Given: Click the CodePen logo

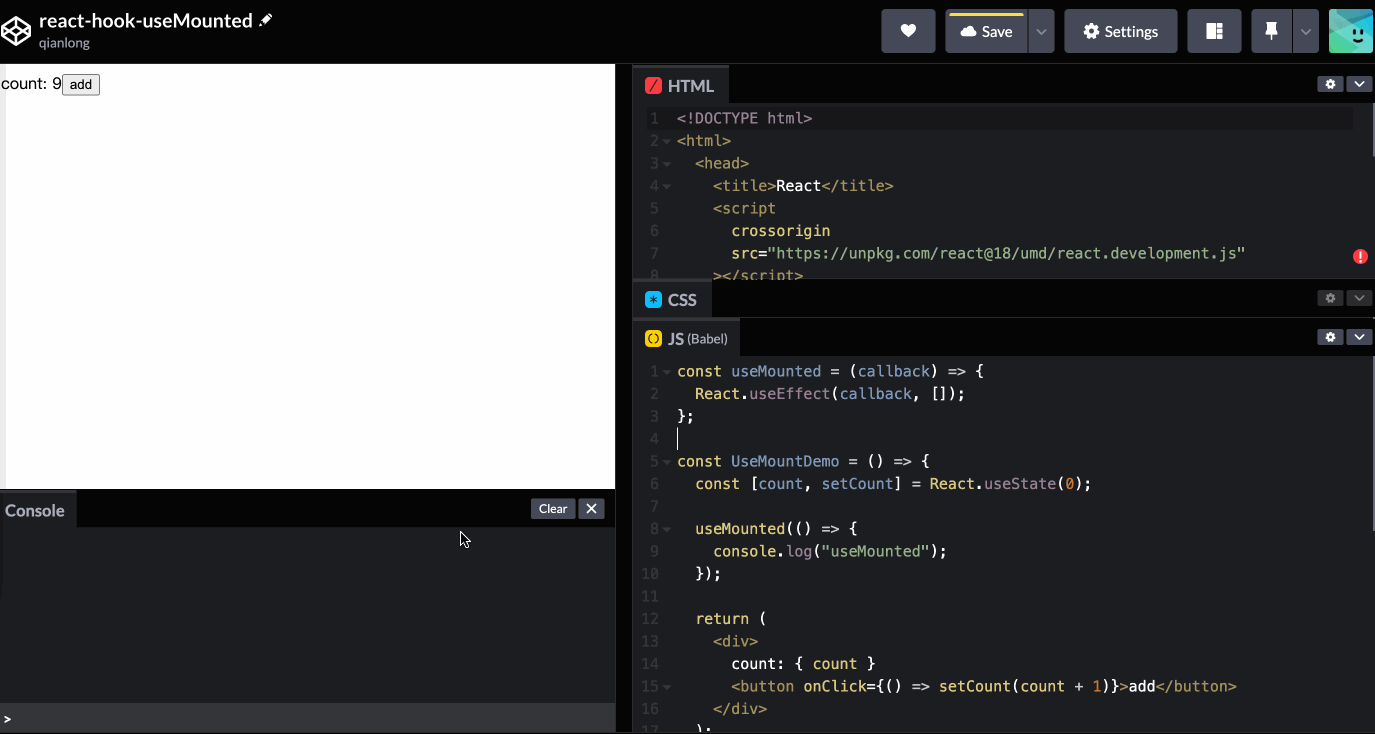Looking at the screenshot, I should [x=16, y=31].
